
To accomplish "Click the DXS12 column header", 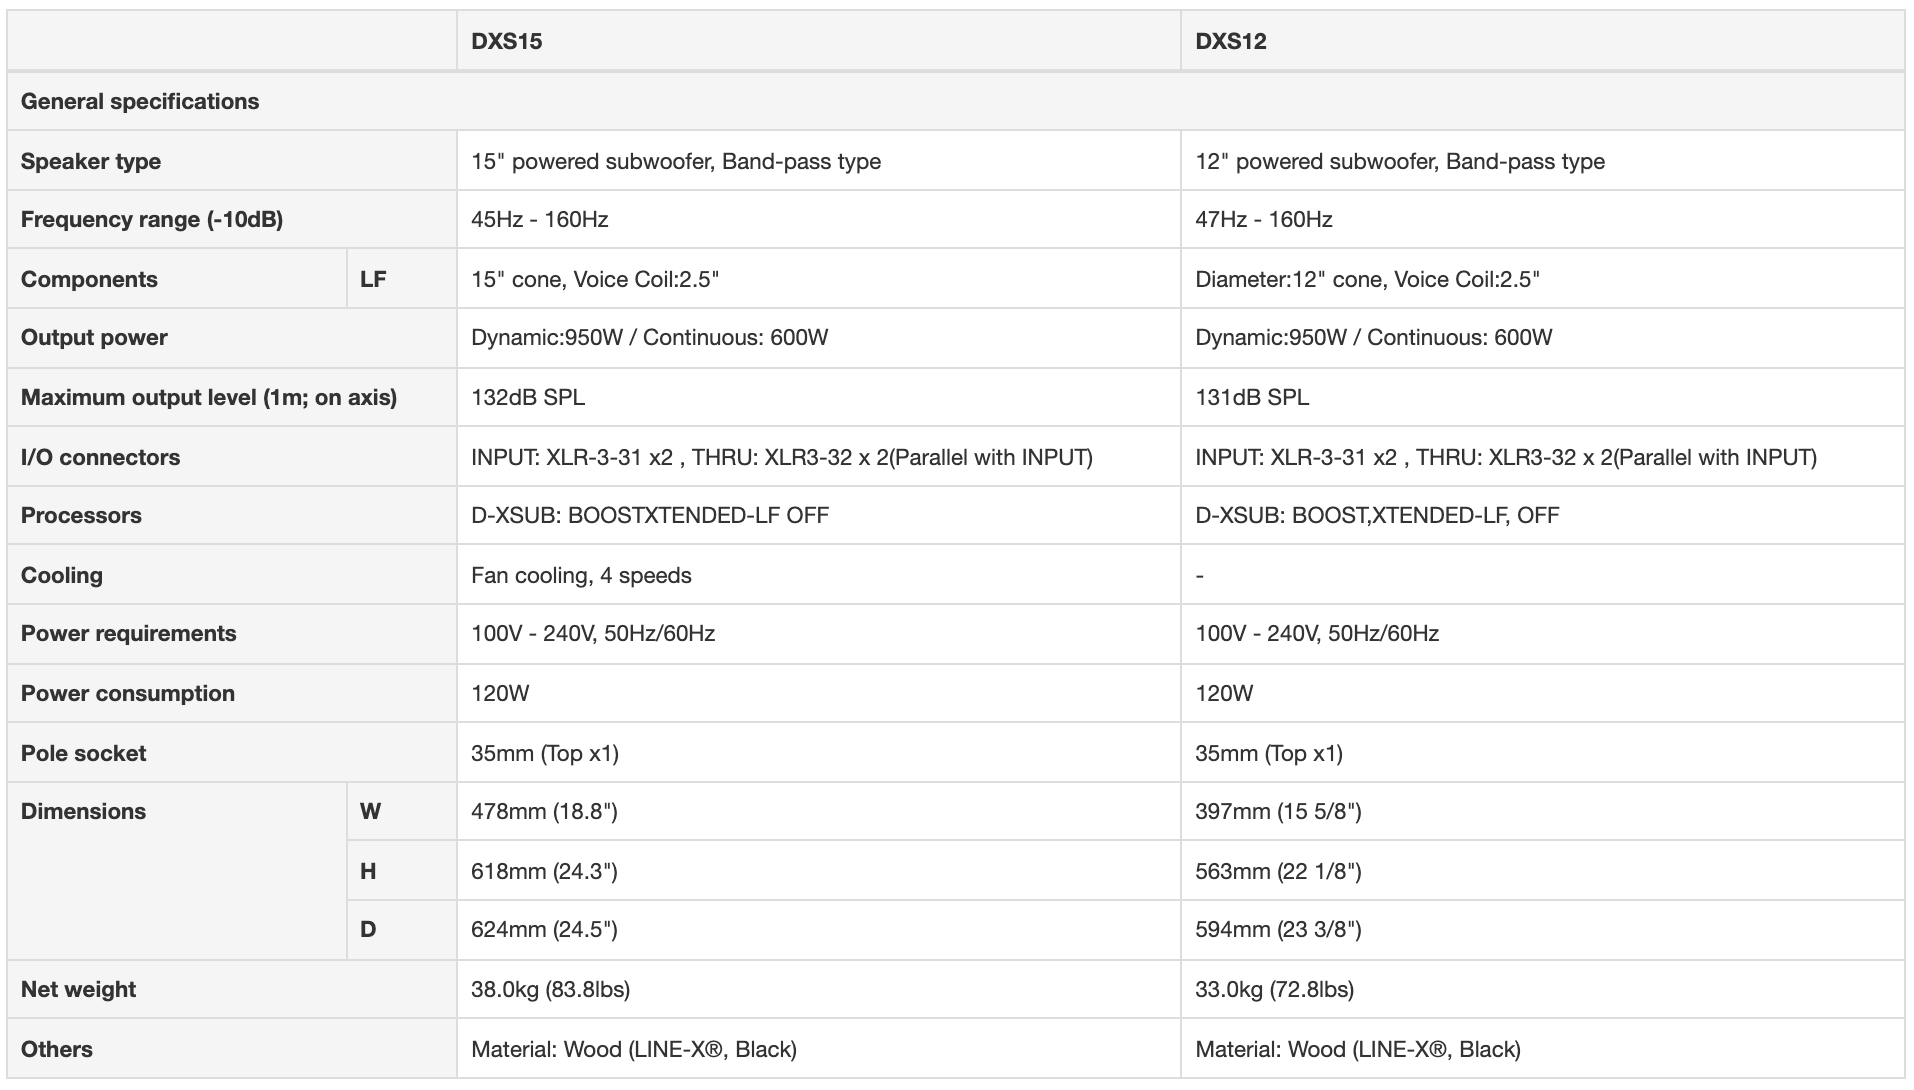I will (1231, 42).
